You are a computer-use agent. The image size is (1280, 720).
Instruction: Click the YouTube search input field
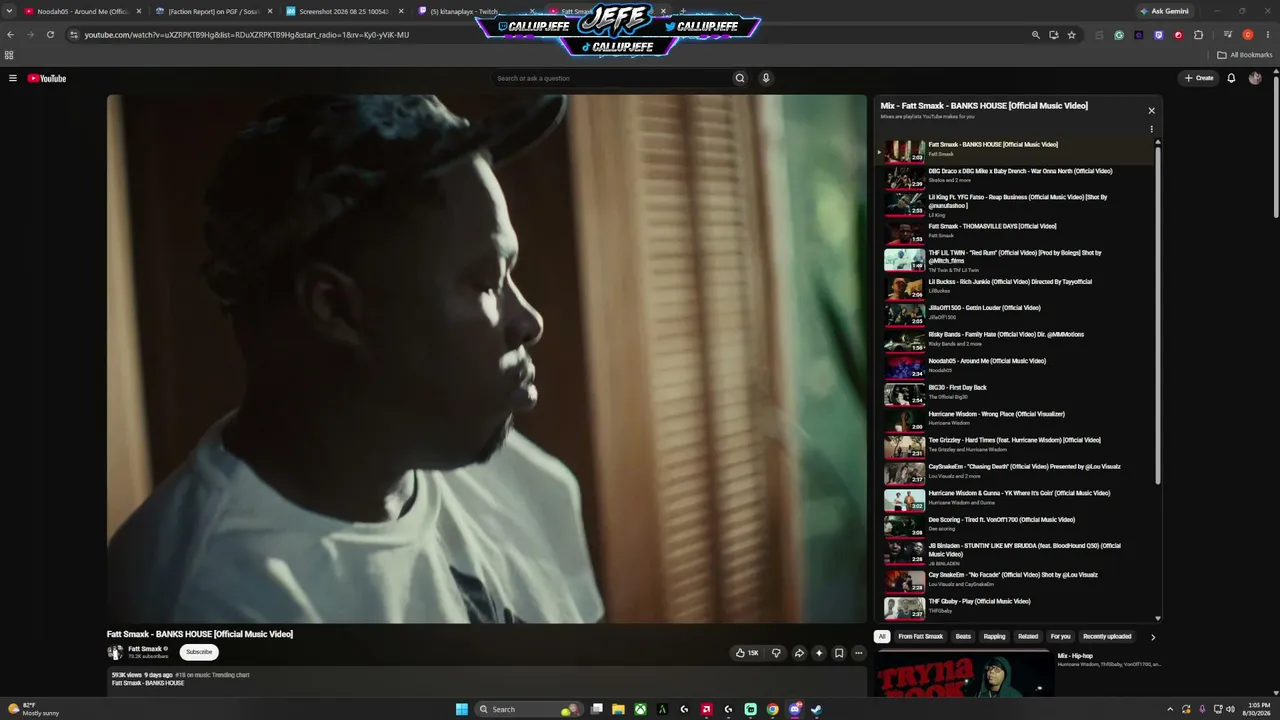[x=611, y=78]
